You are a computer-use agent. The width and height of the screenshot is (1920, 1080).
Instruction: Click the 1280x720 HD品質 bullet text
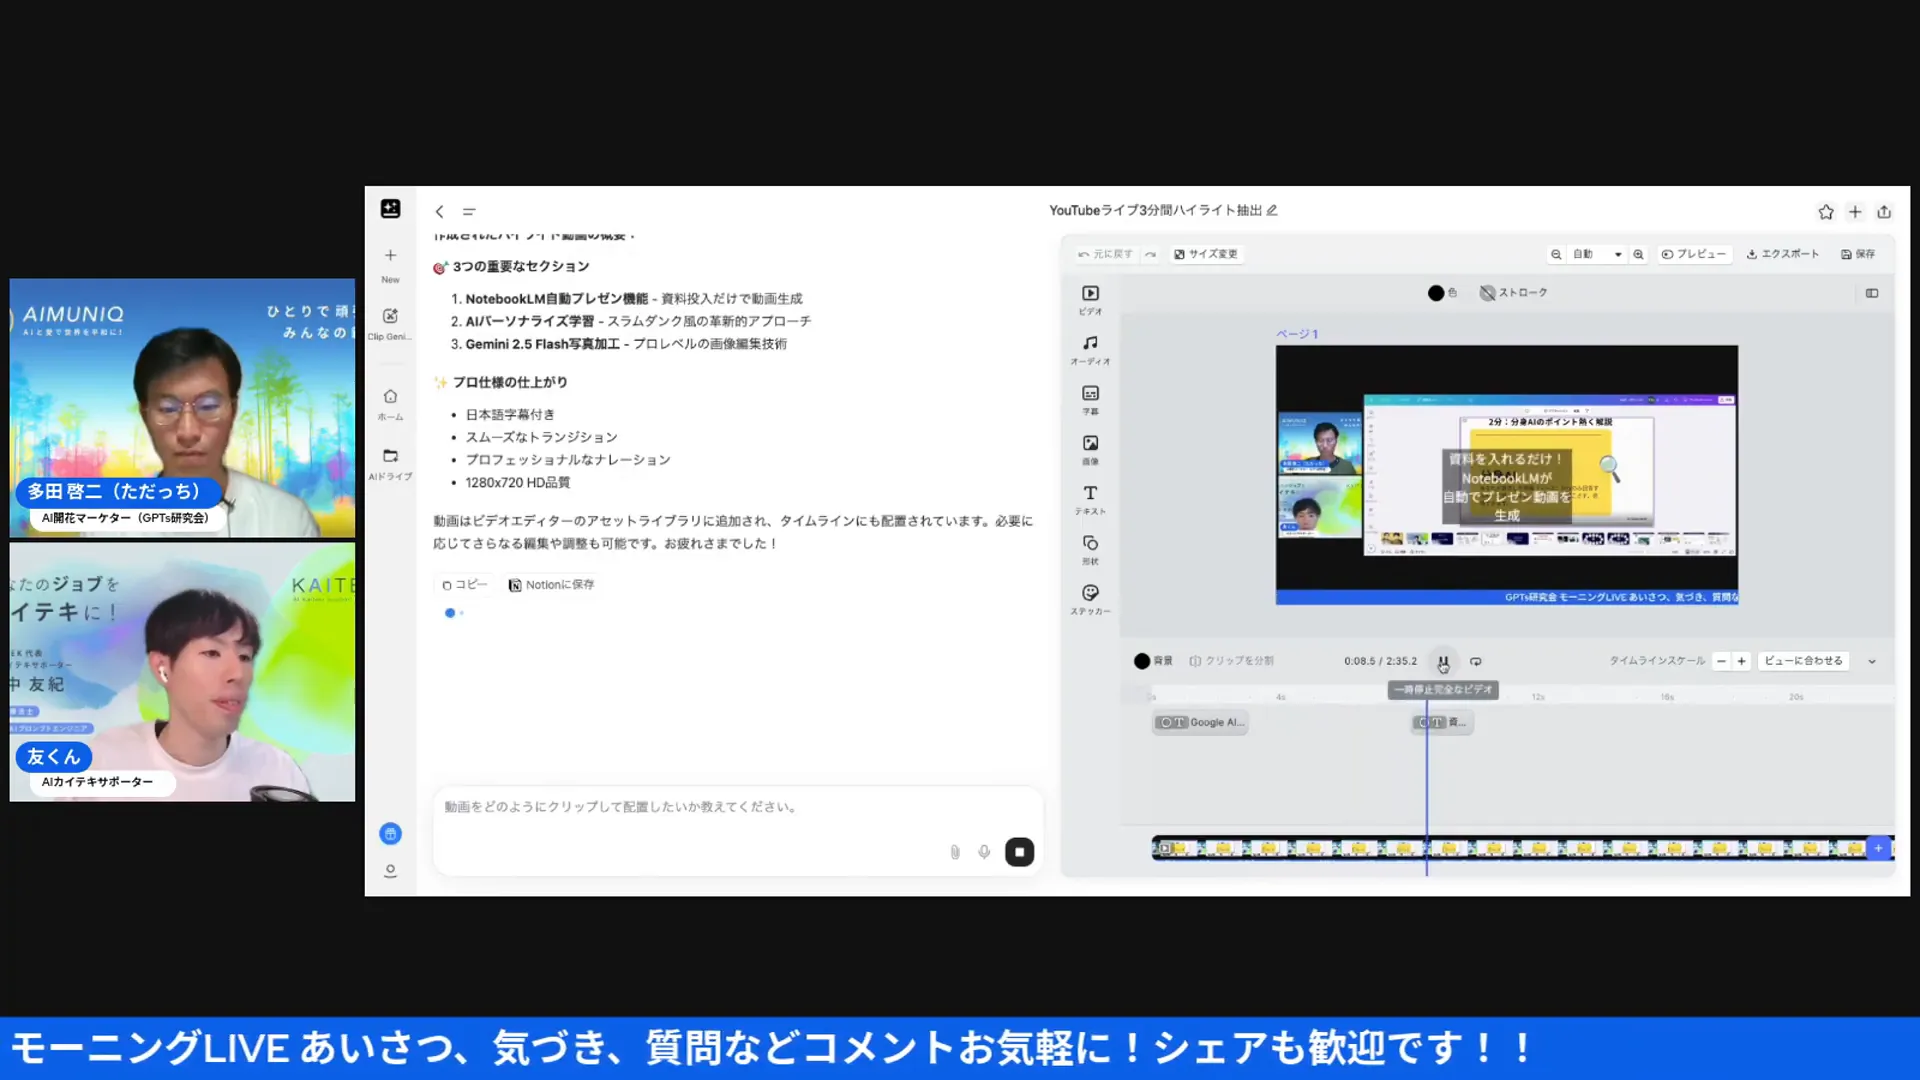tap(517, 483)
